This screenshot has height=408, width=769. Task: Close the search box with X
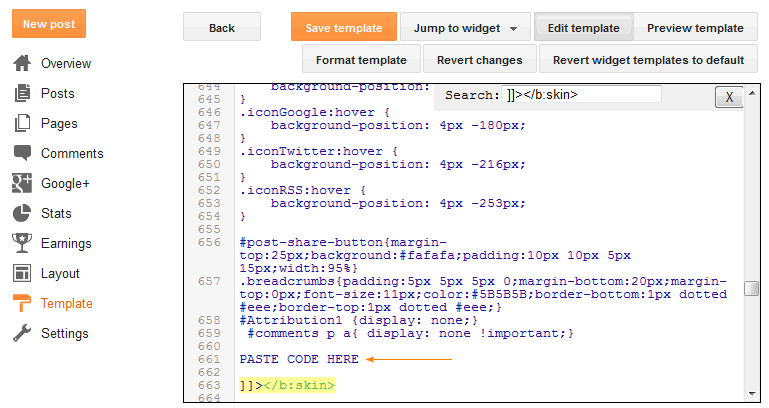[729, 97]
